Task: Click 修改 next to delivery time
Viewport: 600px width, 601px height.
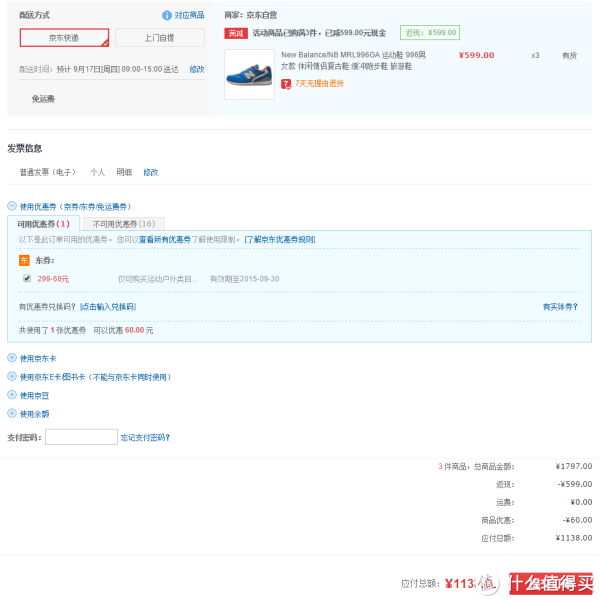Action: pyautogui.click(x=197, y=69)
